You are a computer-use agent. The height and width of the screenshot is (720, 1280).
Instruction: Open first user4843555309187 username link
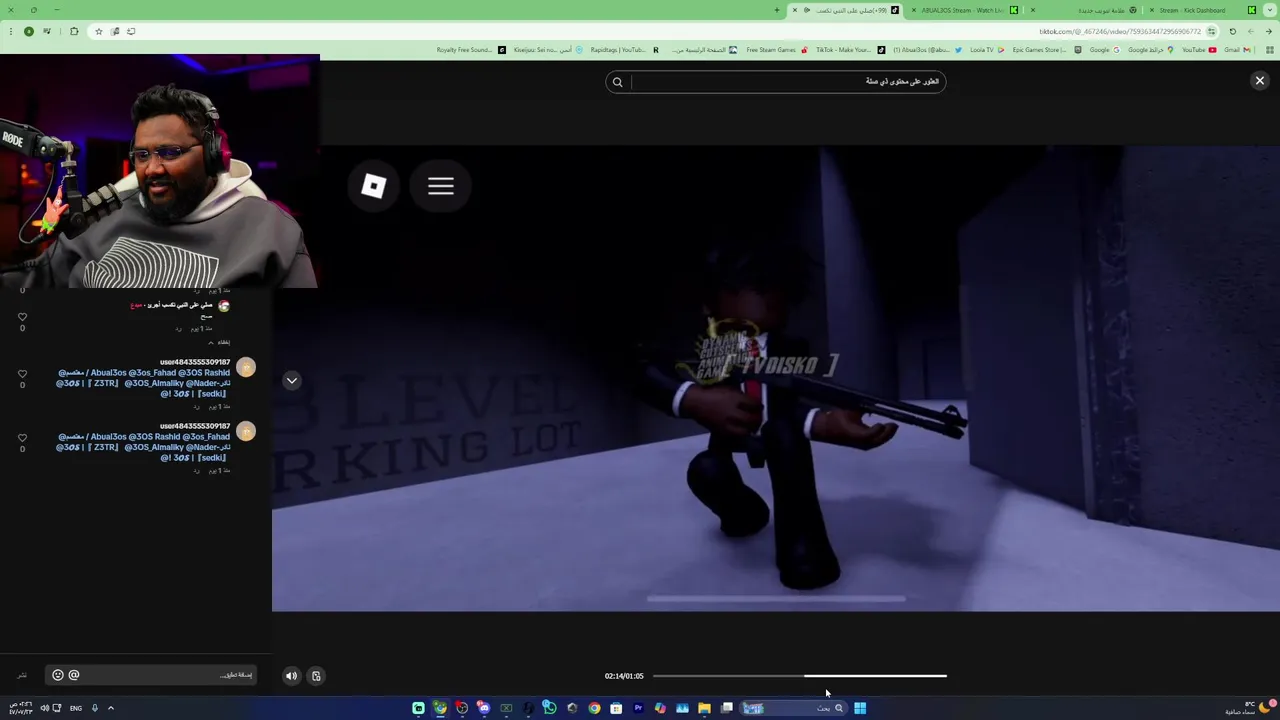pyautogui.click(x=195, y=362)
